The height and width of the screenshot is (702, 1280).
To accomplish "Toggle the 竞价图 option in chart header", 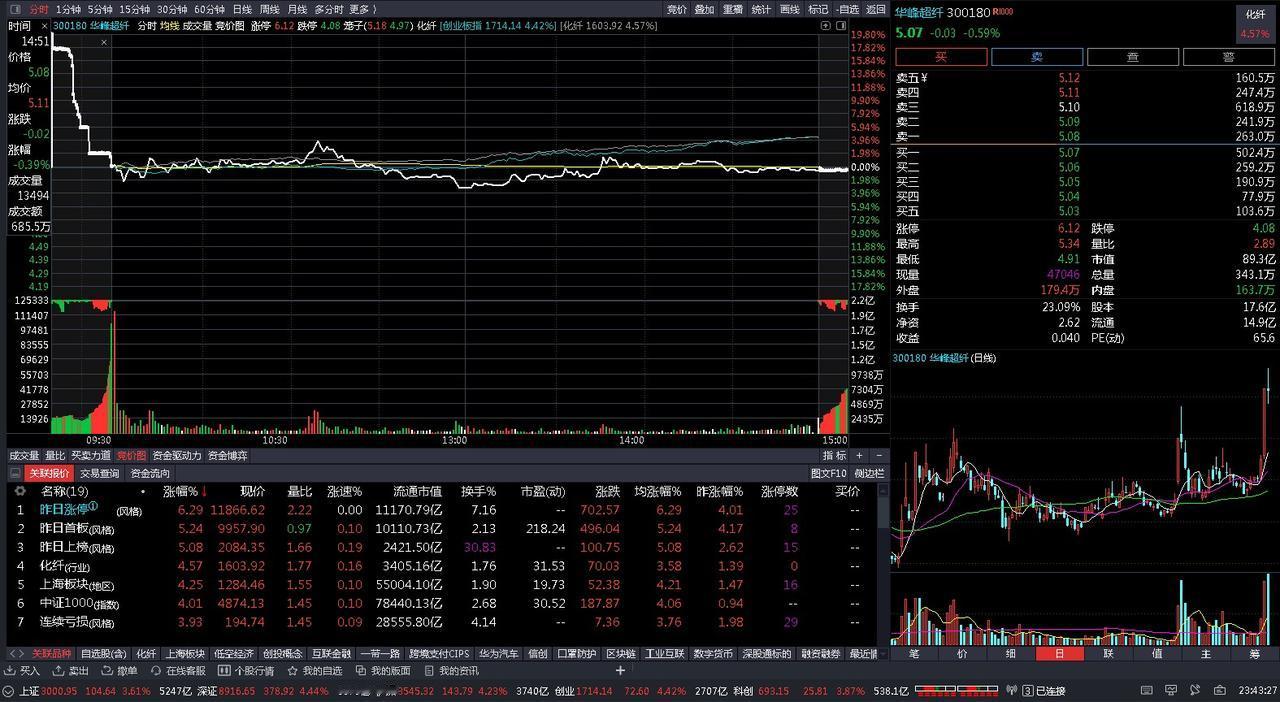I will coord(231,26).
